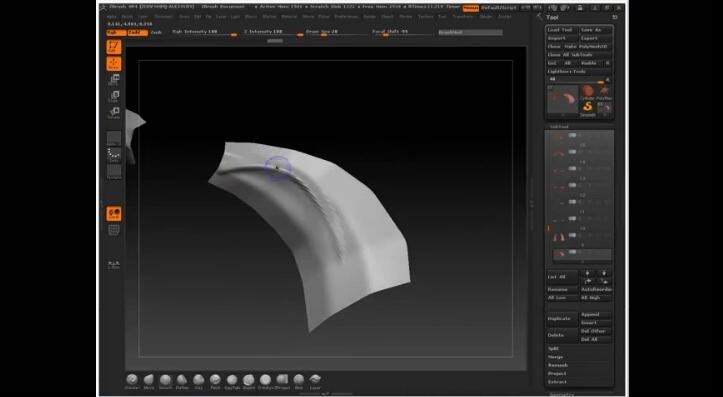Expand the Project section
Image resolution: width=723 pixels, height=397 pixels.
pyautogui.click(x=557, y=373)
